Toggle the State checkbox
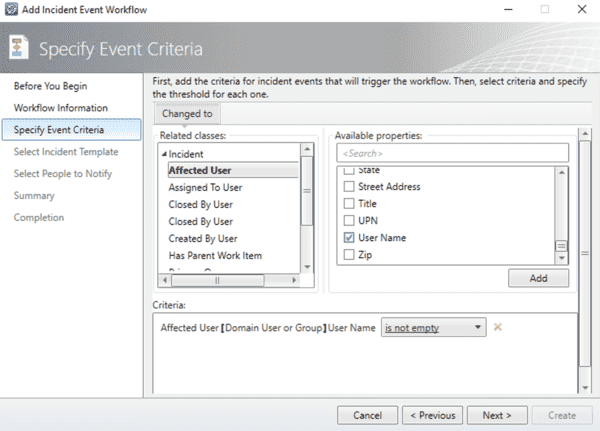 pos(349,171)
